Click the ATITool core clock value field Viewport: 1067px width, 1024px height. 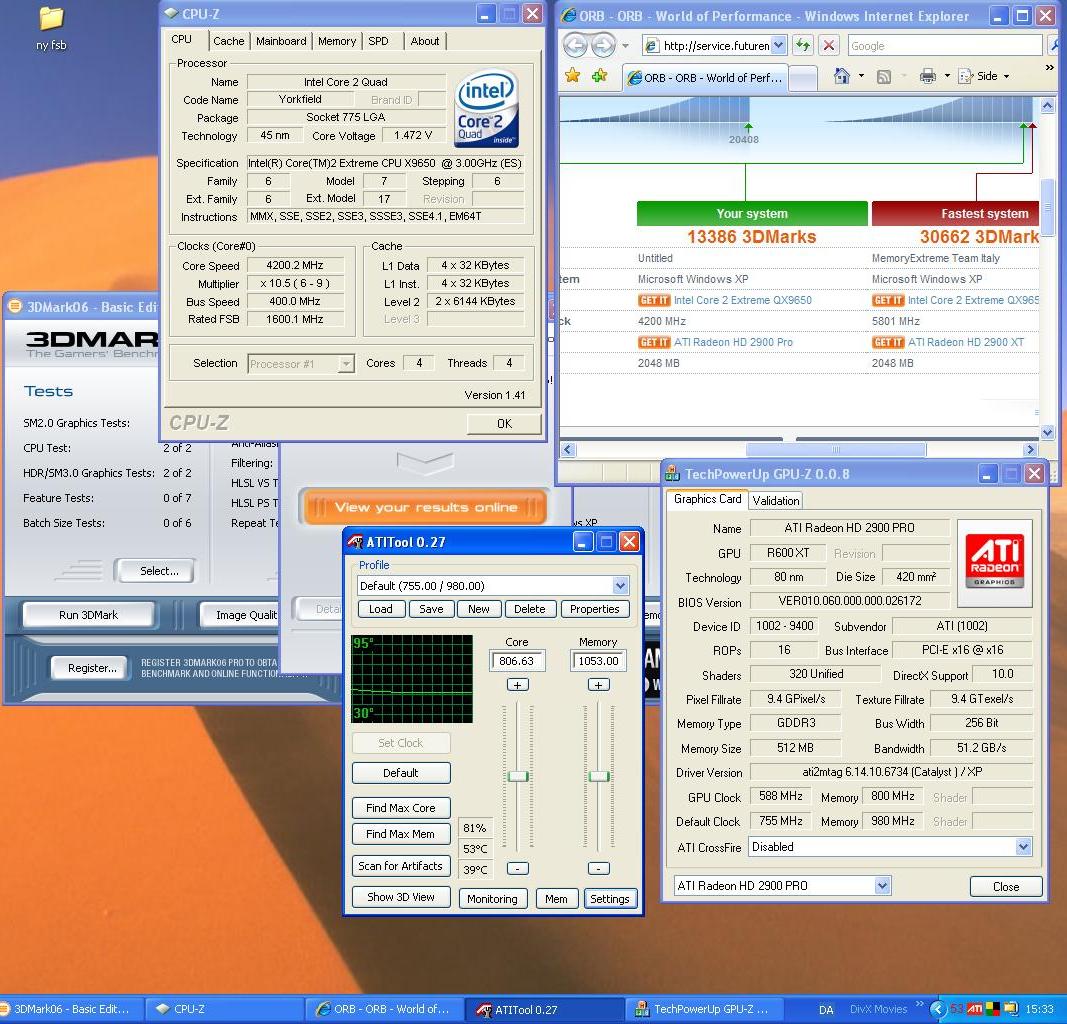[516, 661]
